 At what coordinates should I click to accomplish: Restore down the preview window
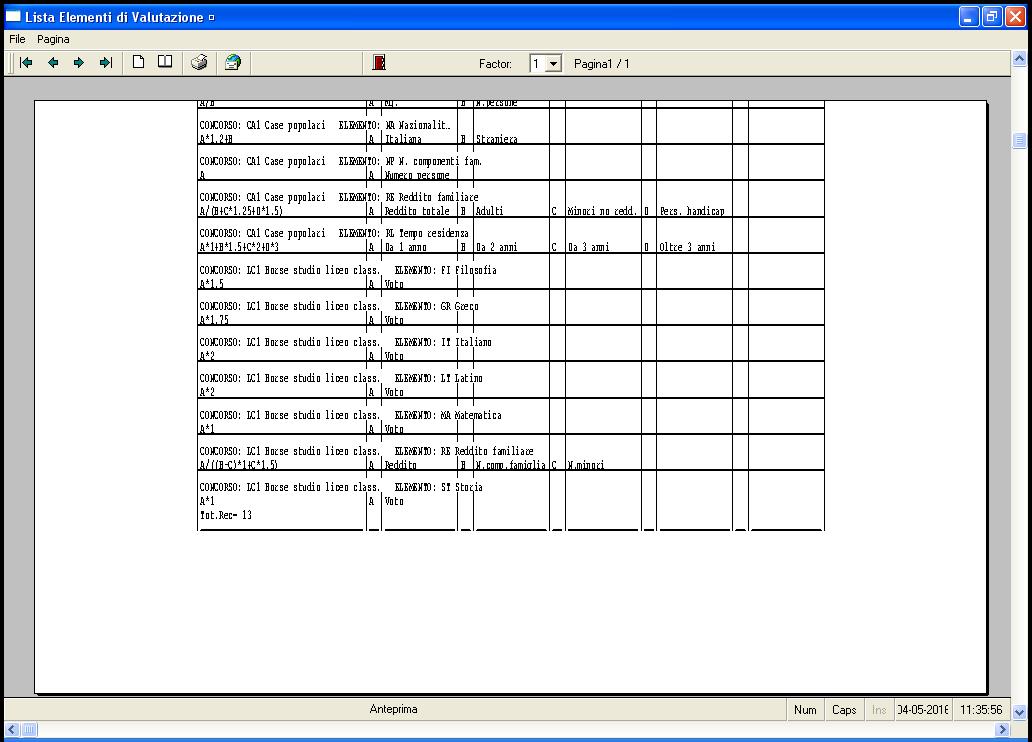pyautogui.click(x=992, y=17)
